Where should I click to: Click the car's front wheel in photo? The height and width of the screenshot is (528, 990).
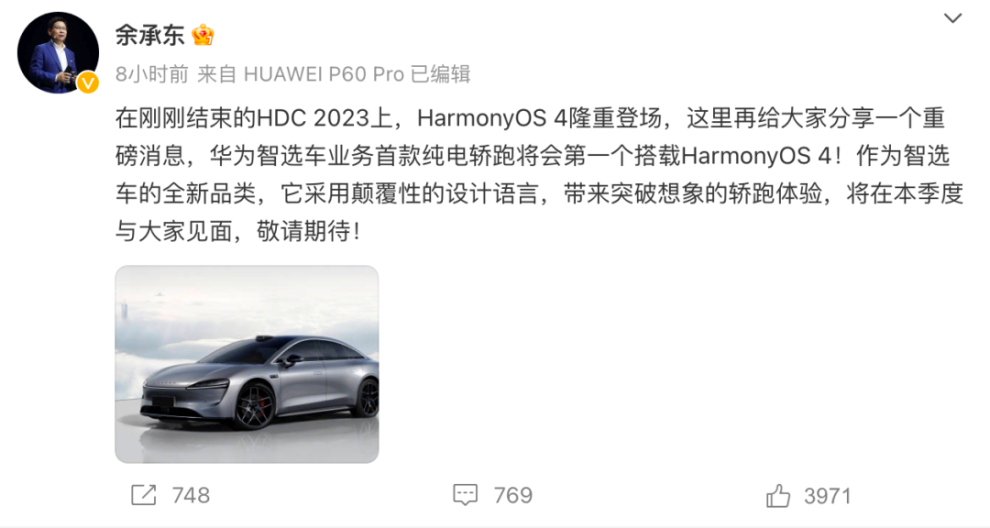click(x=255, y=406)
